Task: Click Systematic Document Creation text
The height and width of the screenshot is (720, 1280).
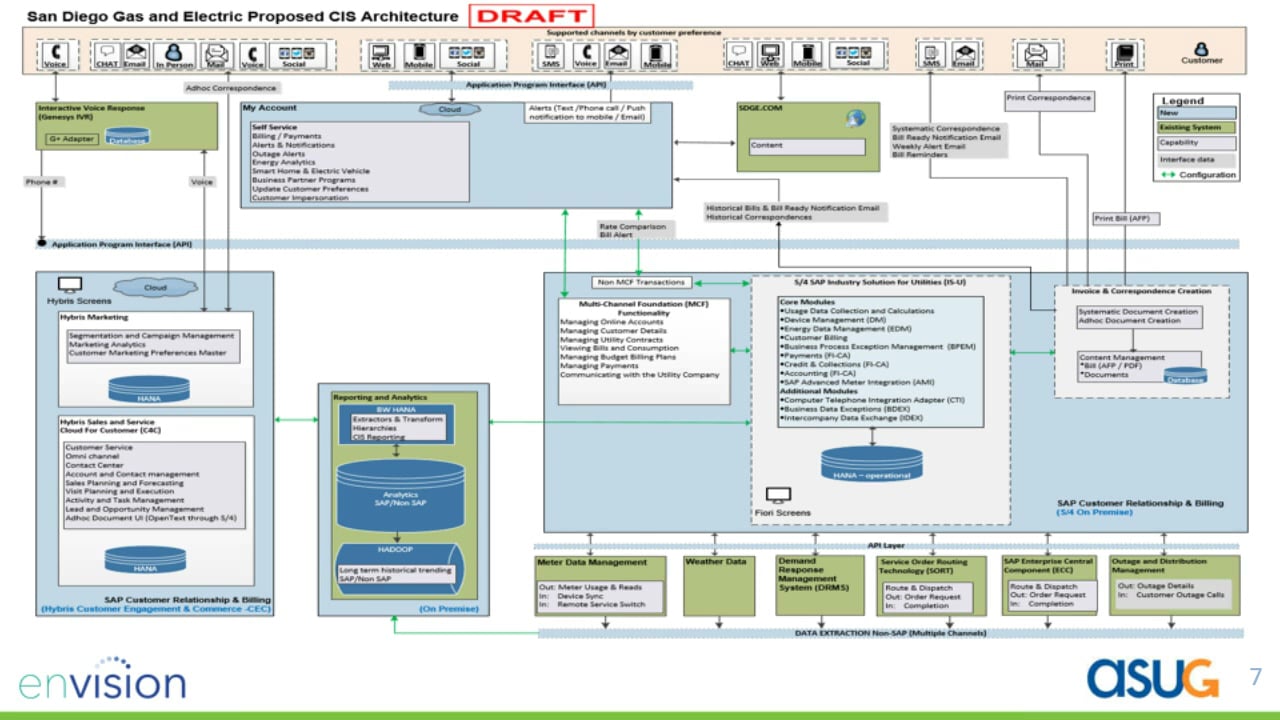Action: pyautogui.click(x=1138, y=312)
